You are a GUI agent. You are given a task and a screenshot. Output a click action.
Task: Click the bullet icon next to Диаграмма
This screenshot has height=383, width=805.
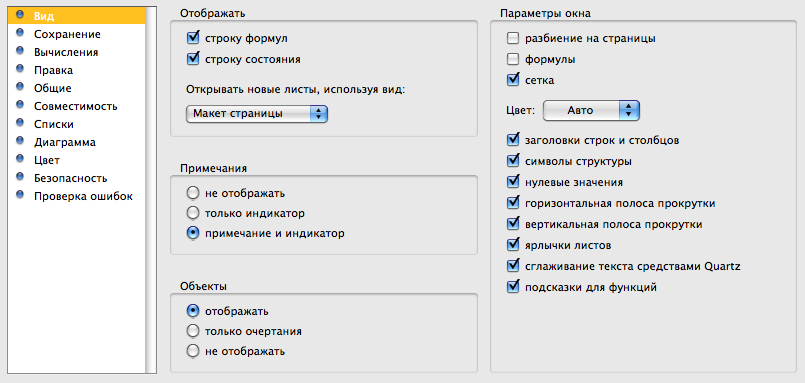click(x=20, y=141)
